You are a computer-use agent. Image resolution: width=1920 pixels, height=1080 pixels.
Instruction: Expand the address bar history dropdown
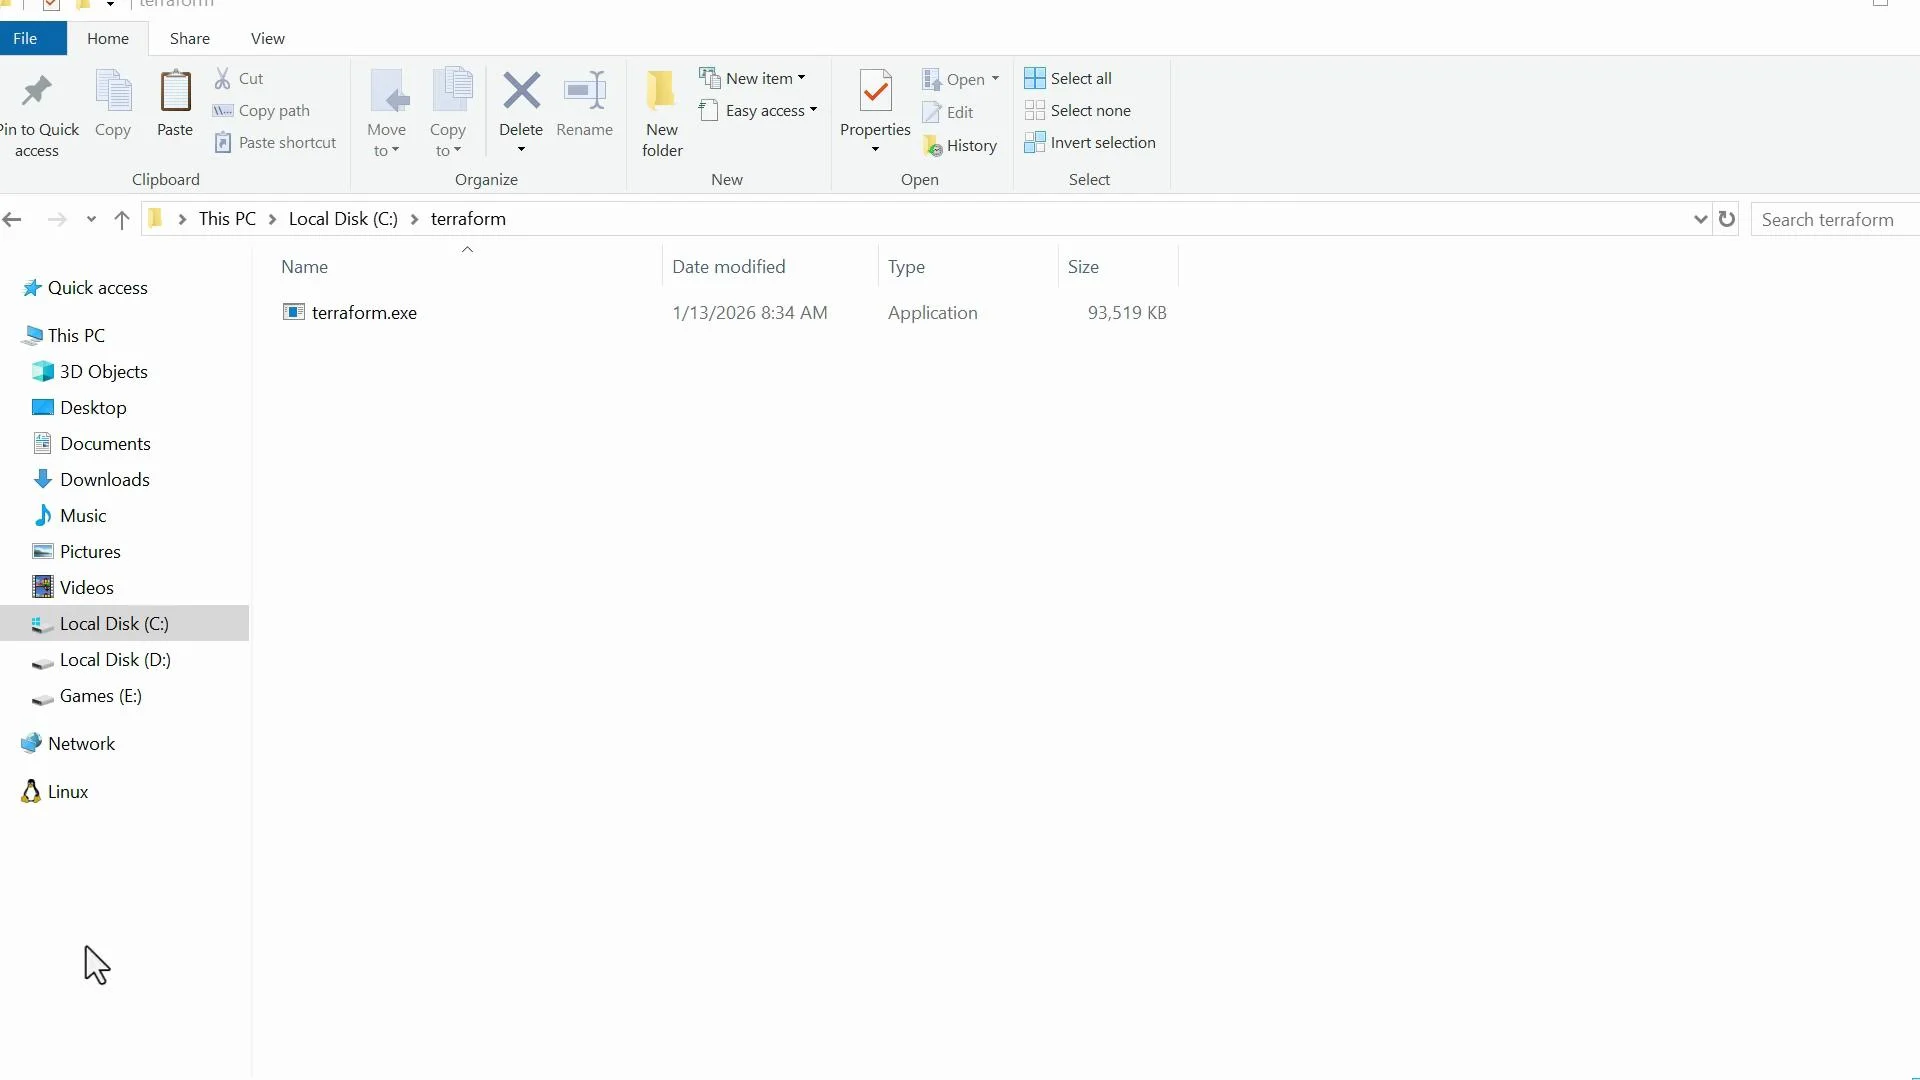[1700, 219]
